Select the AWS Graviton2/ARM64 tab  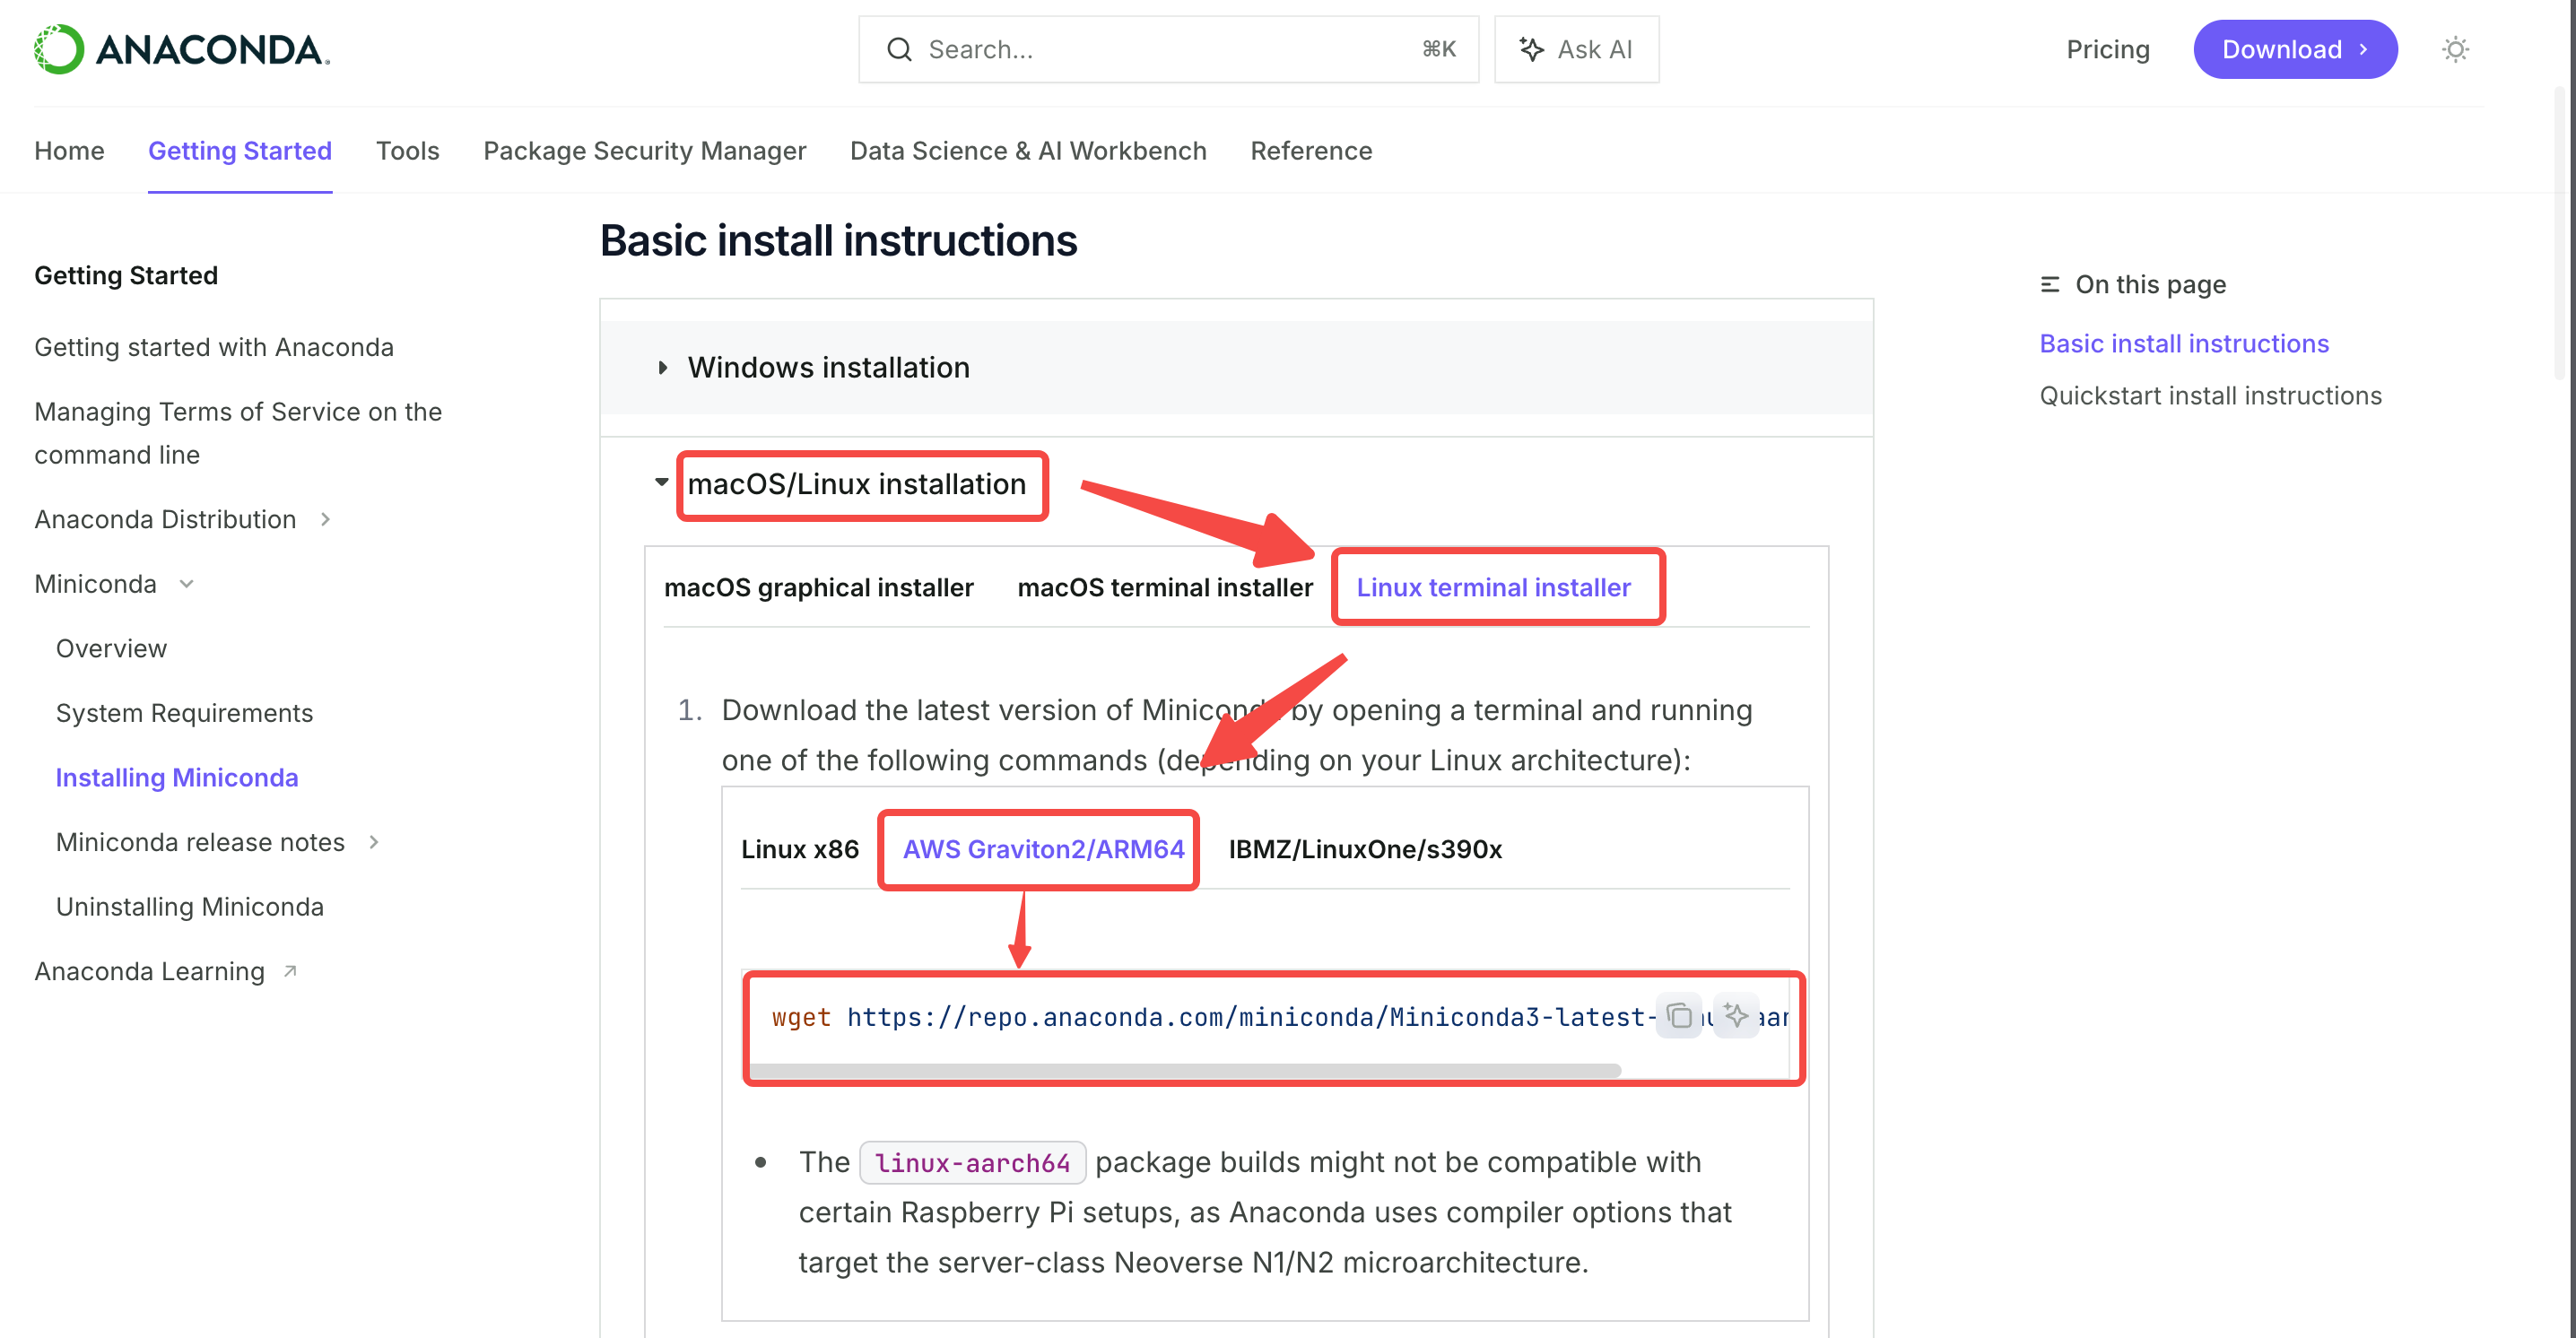(1043, 849)
